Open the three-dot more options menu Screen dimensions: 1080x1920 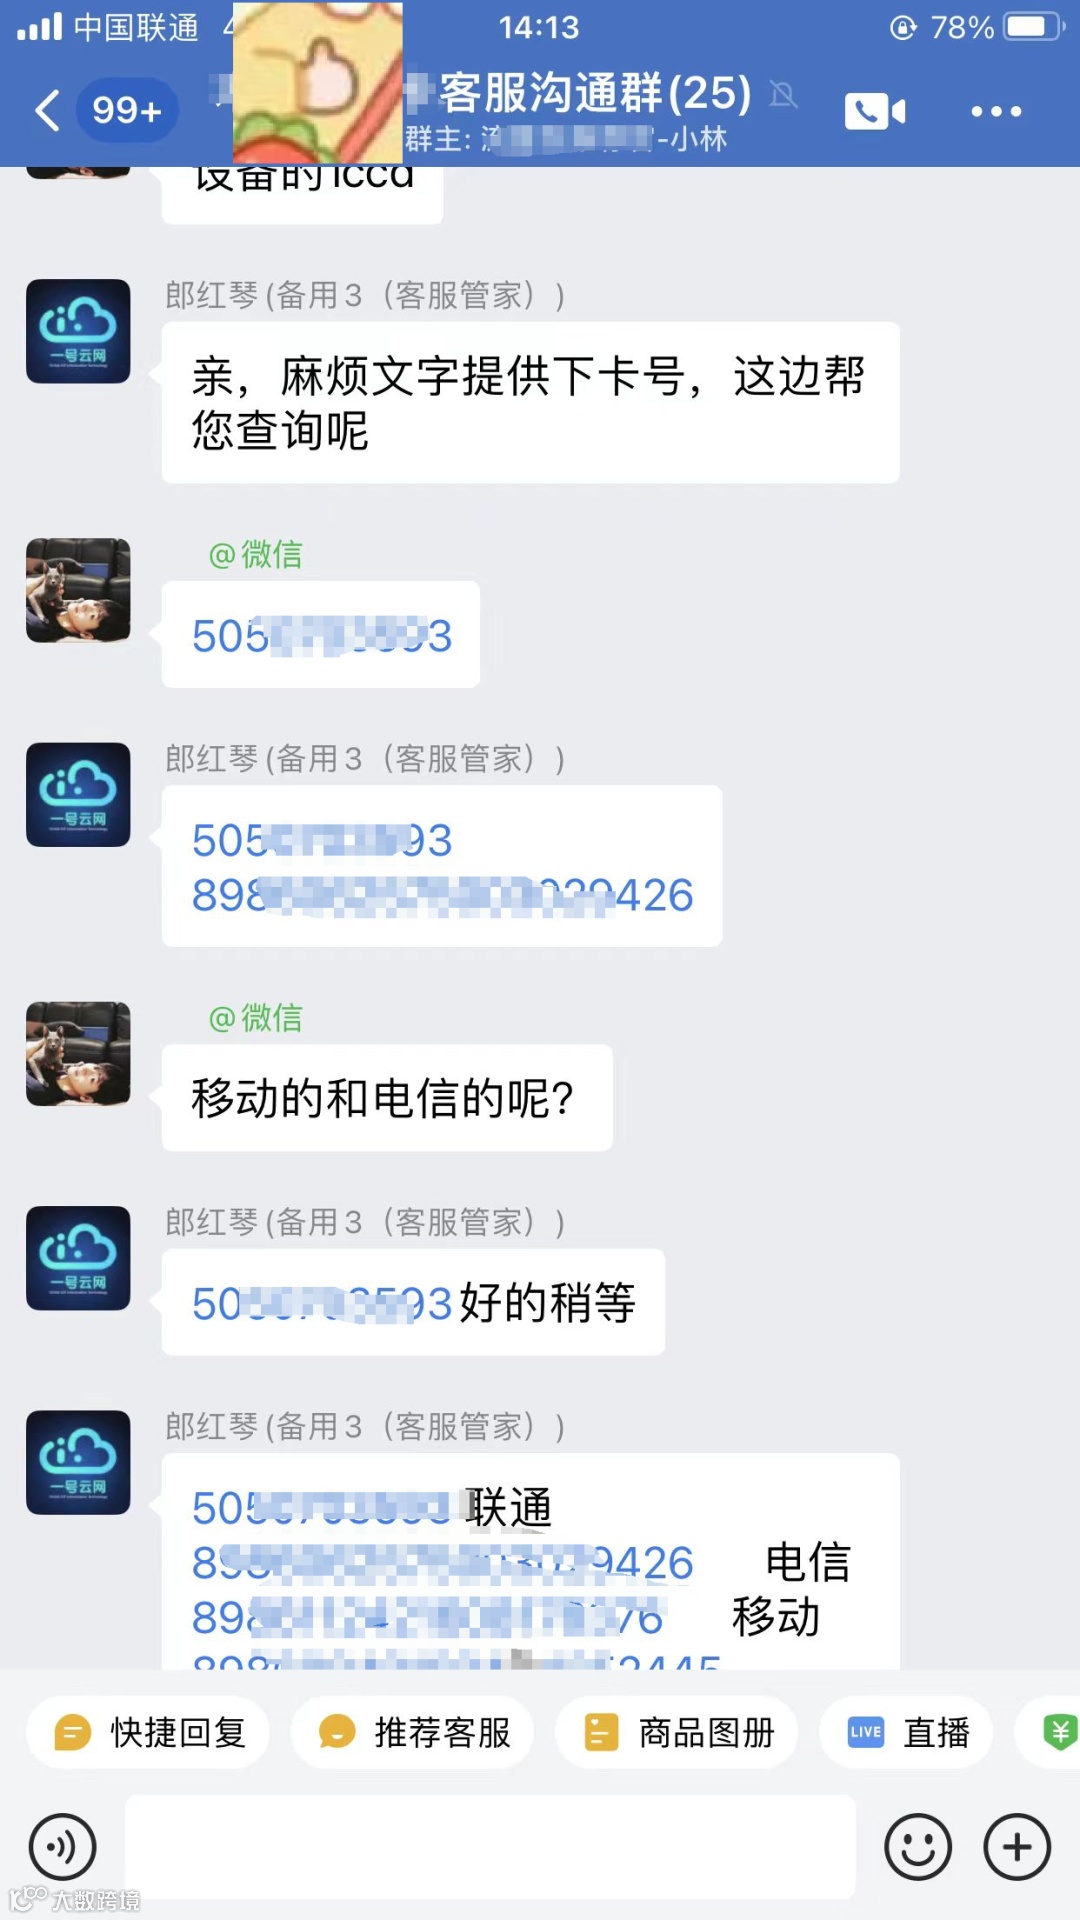click(x=996, y=111)
